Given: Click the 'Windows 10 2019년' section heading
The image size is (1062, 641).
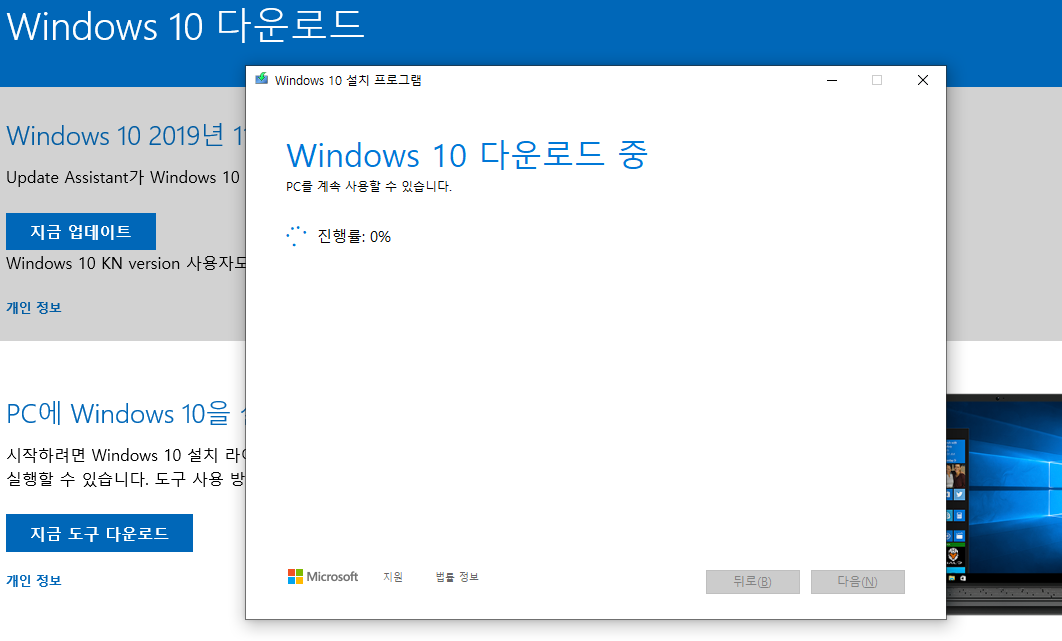Looking at the screenshot, I should (125, 136).
